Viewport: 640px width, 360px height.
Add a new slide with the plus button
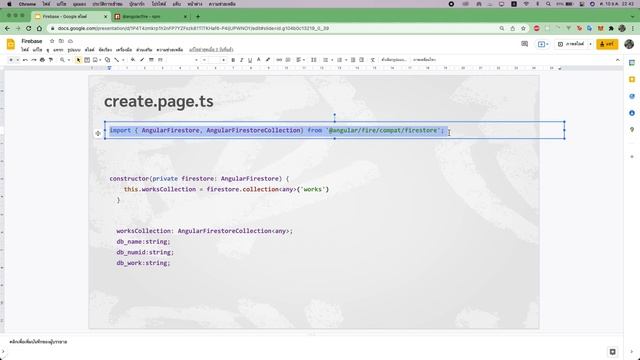click(11, 60)
